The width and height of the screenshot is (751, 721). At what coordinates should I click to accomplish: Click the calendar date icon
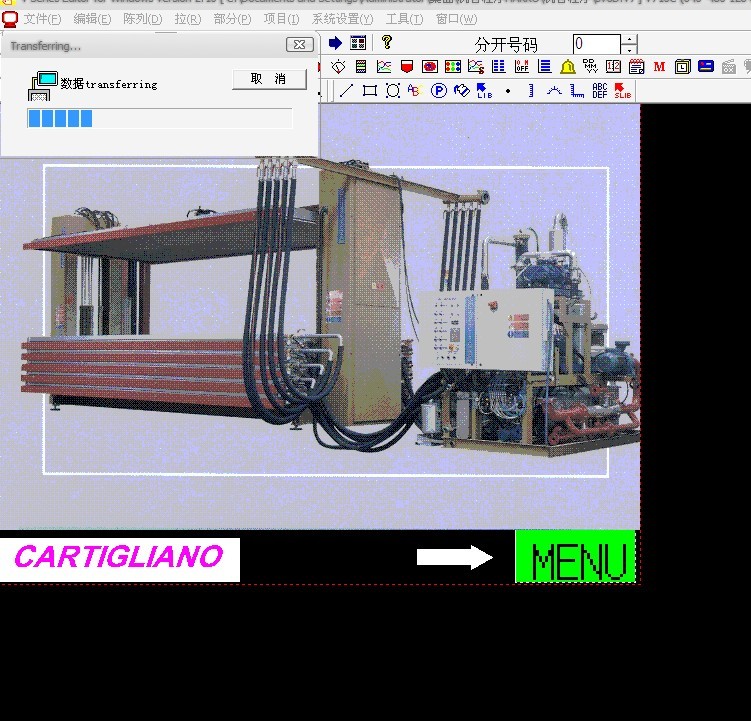click(636, 67)
